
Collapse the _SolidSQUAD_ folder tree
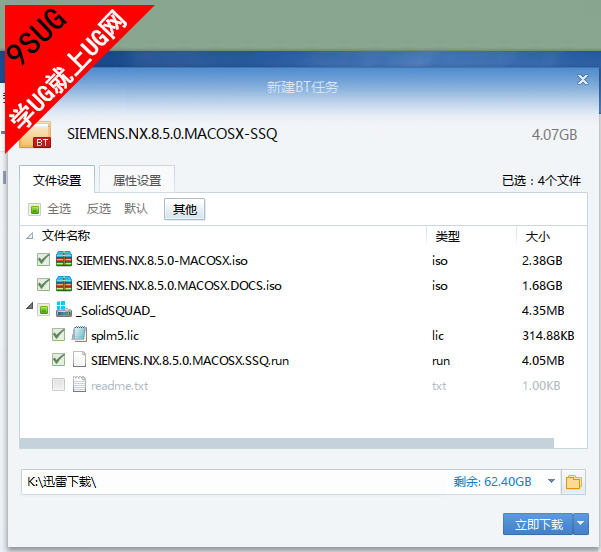(30, 306)
